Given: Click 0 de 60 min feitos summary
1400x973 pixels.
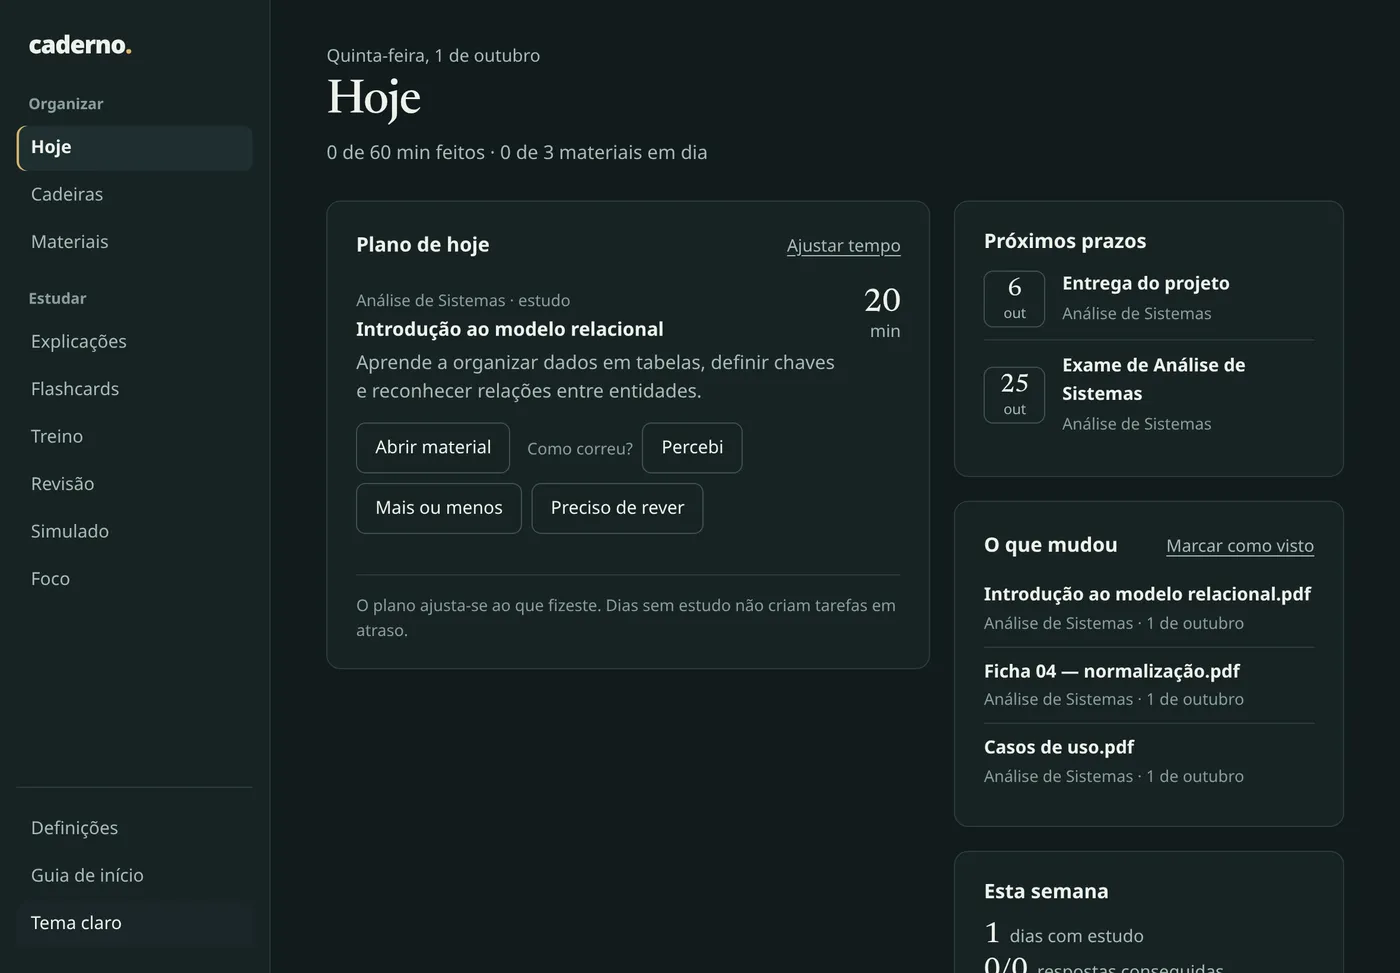Looking at the screenshot, I should (405, 153).
